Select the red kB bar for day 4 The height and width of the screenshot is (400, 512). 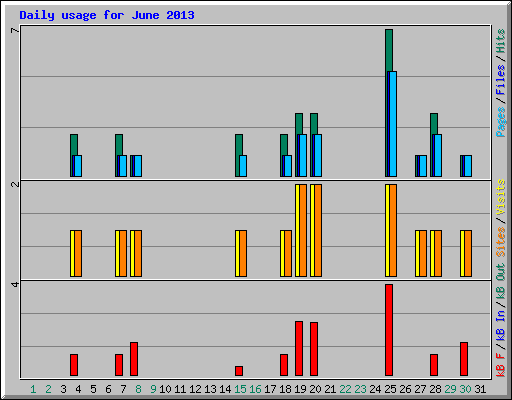point(74,365)
